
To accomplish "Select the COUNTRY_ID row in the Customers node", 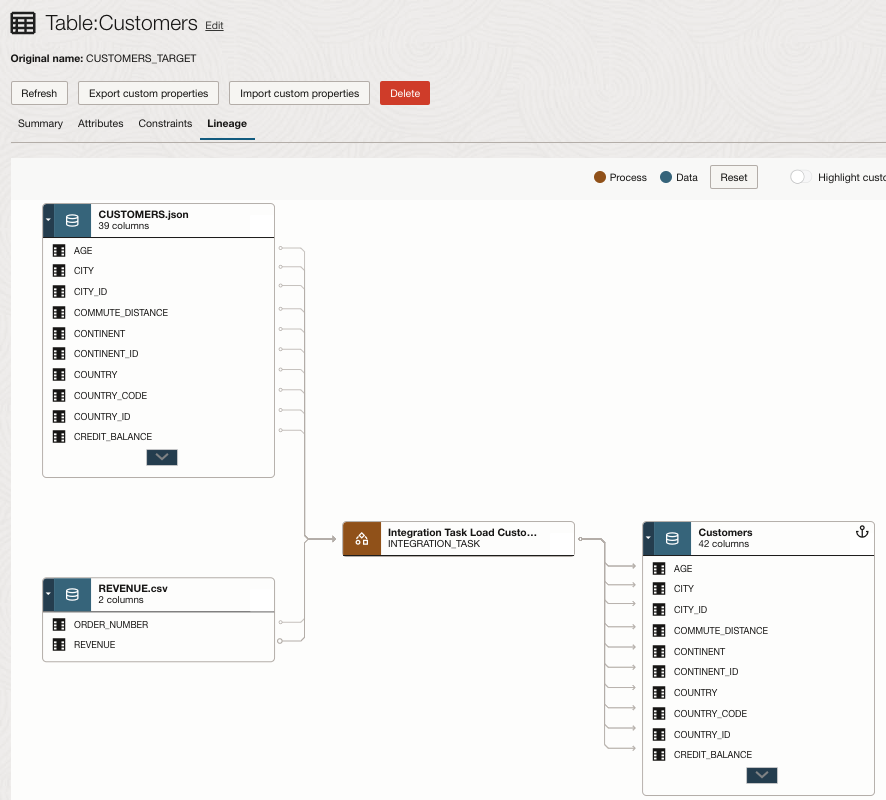I will pos(758,734).
